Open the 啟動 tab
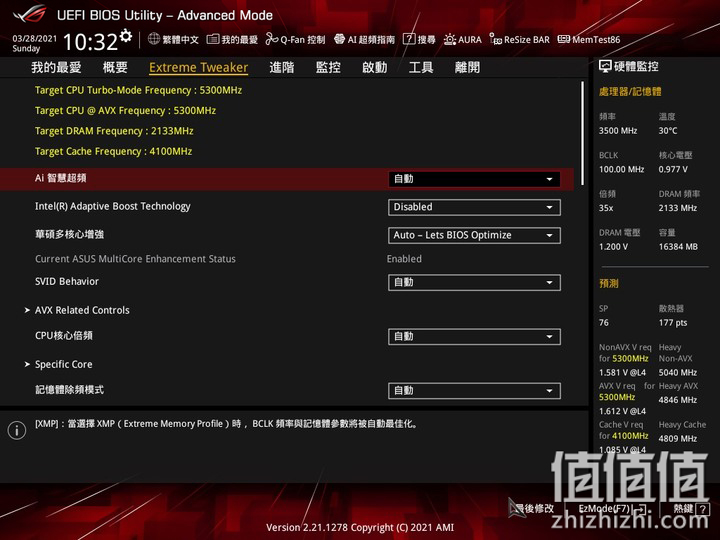Viewport: 720px width, 540px height. tap(374, 68)
